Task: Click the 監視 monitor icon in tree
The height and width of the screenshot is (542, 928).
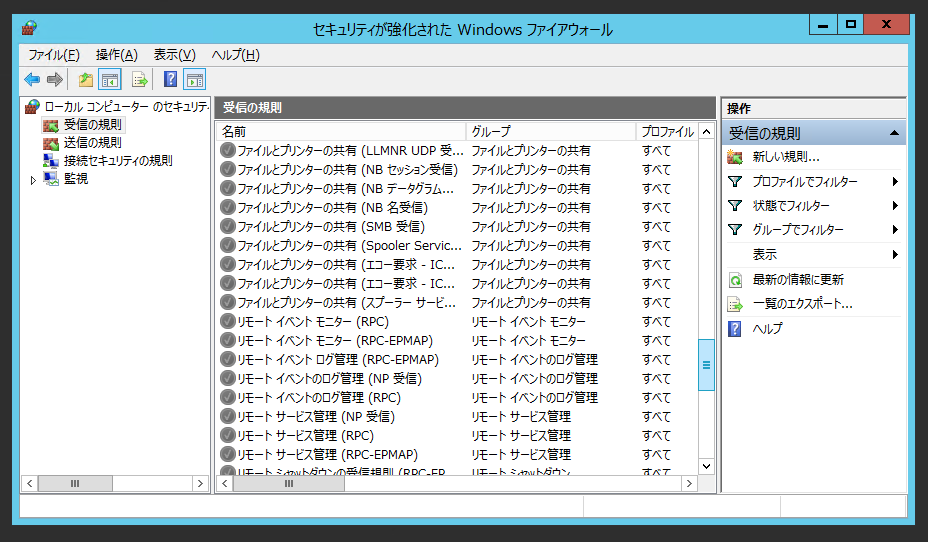Action: coord(51,178)
